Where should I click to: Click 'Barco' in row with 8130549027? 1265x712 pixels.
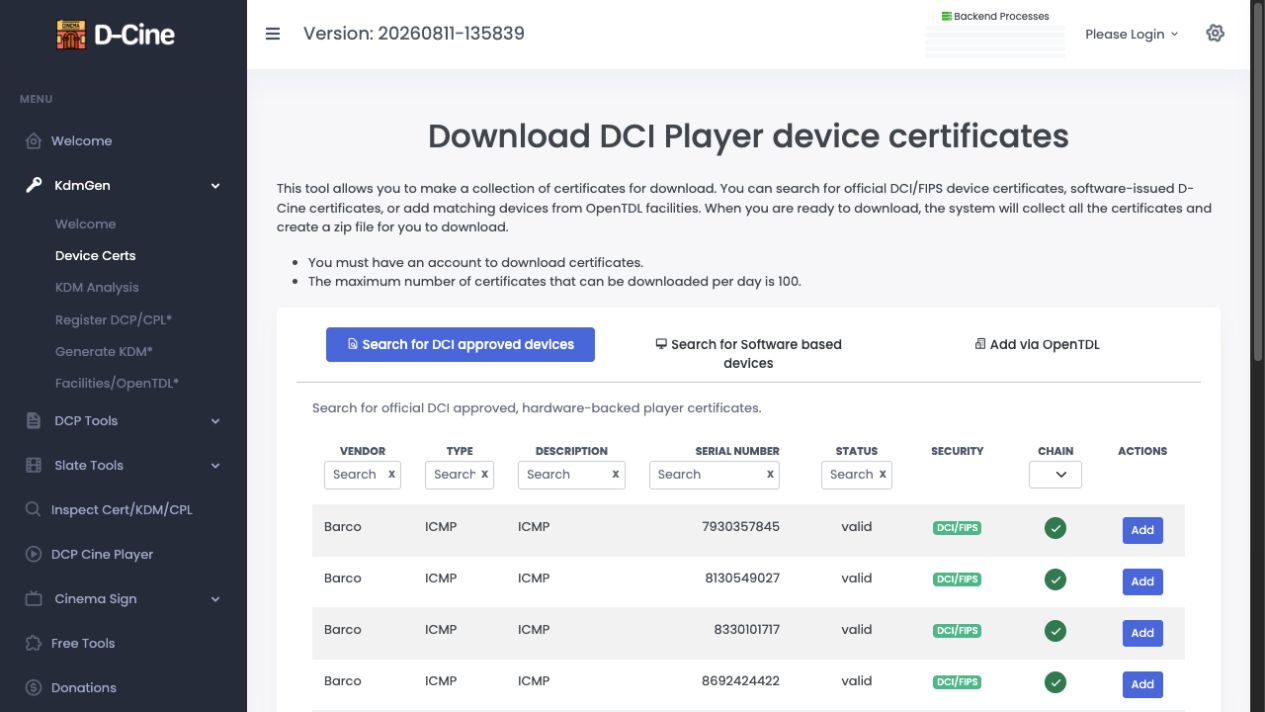[x=343, y=578]
